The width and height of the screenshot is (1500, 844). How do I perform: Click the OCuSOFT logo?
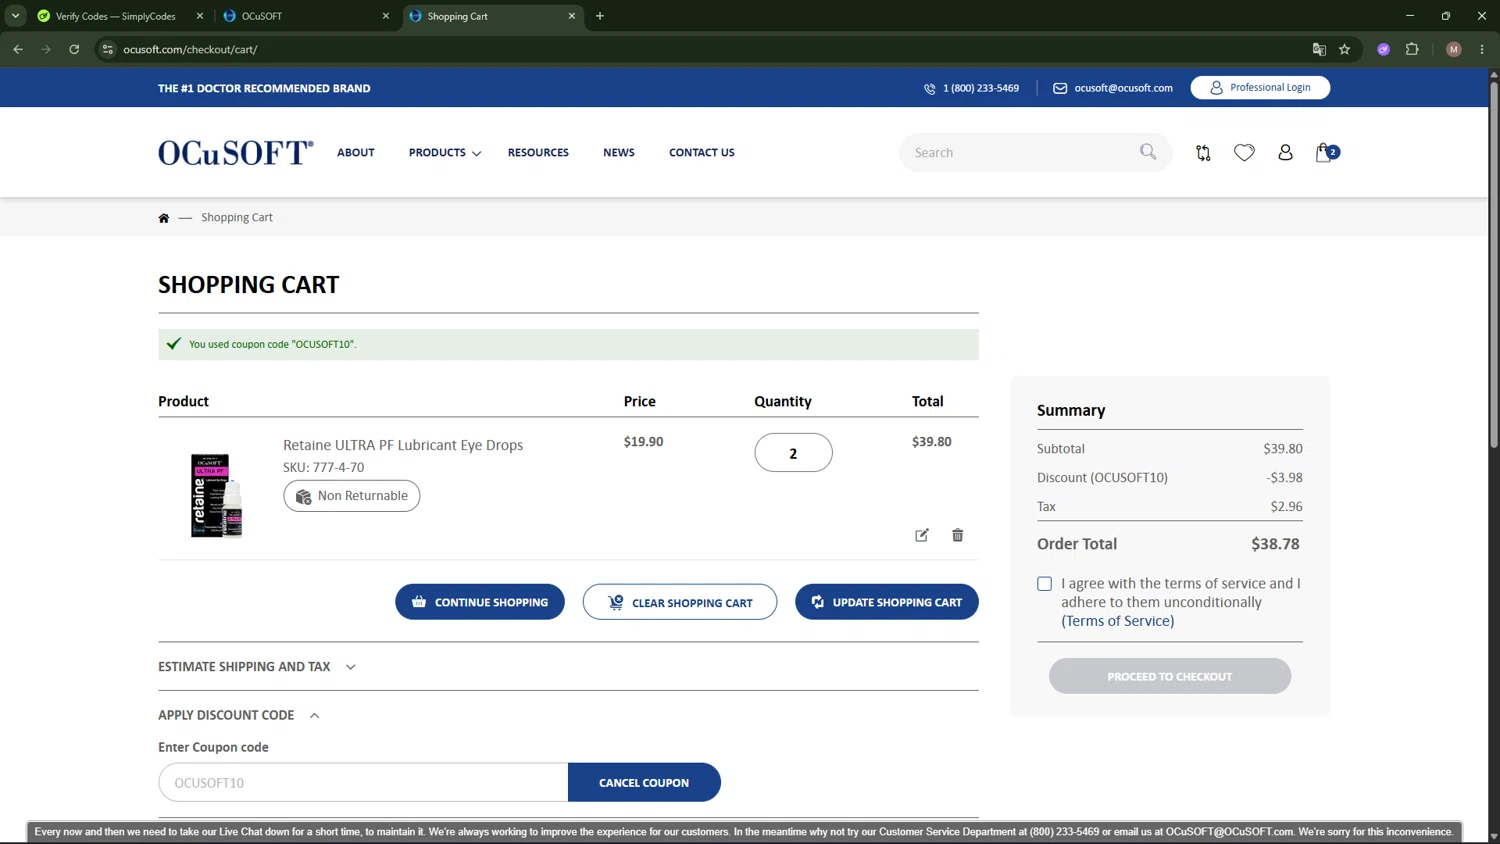(236, 152)
